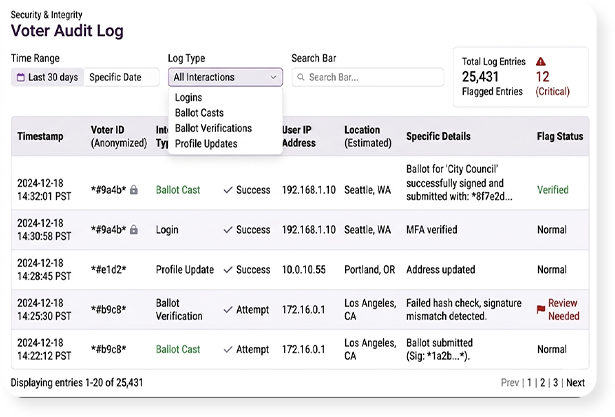This screenshot has height=417, width=615.
Task: Switch to Specific Date time range
Action: (x=122, y=77)
